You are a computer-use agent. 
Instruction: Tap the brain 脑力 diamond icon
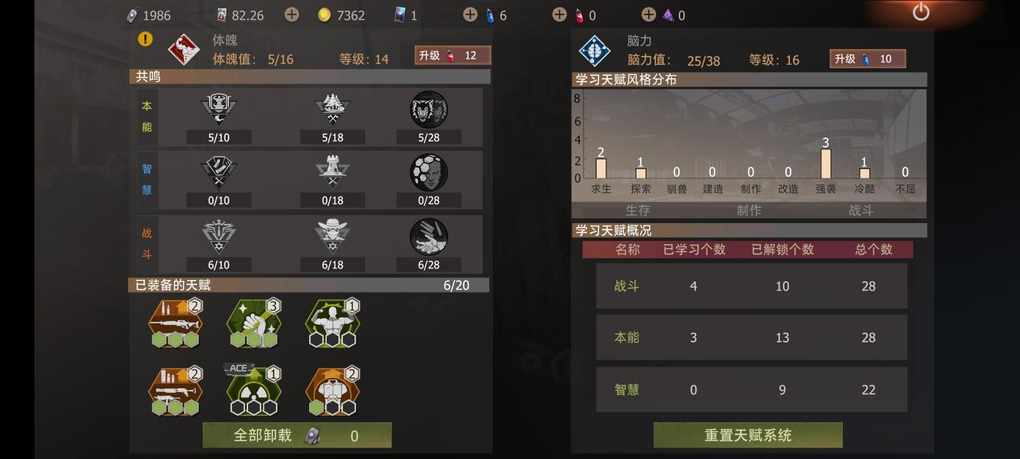(595, 50)
